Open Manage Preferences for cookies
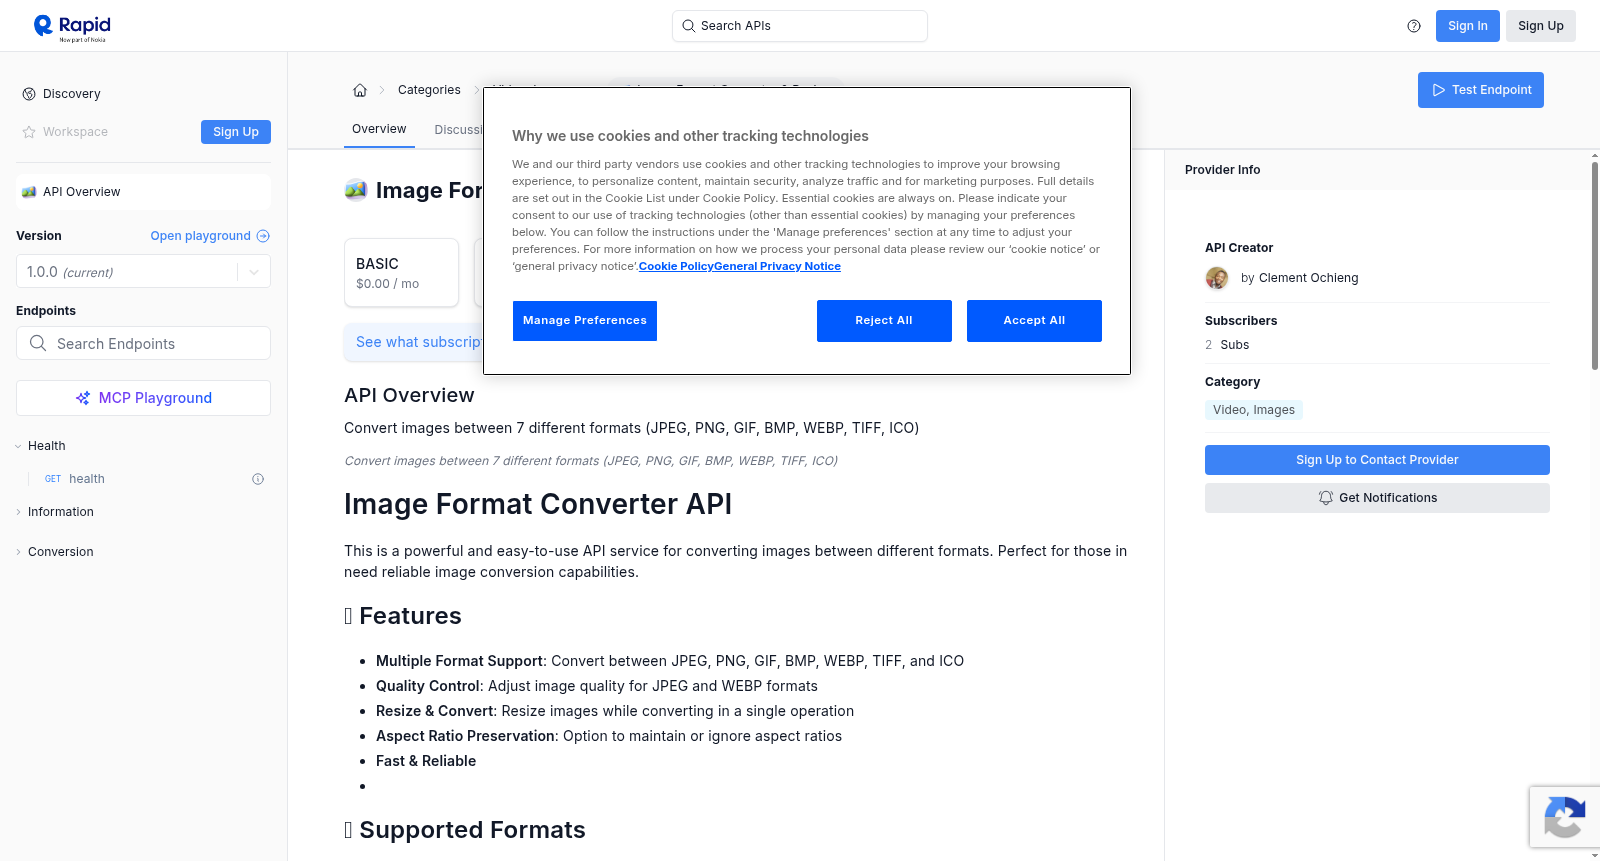The width and height of the screenshot is (1600, 861). [585, 321]
